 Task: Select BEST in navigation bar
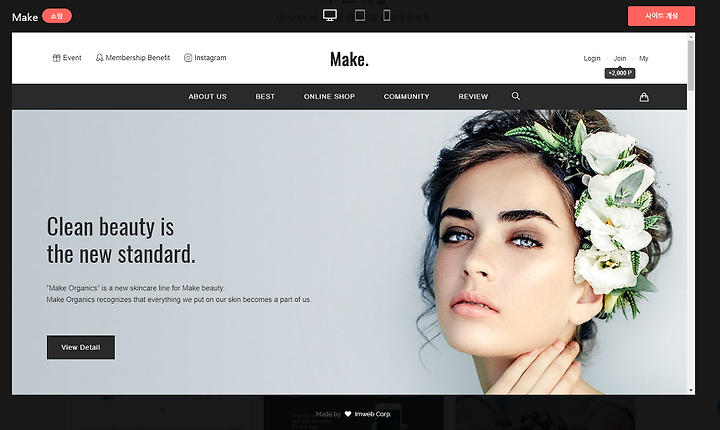[265, 96]
